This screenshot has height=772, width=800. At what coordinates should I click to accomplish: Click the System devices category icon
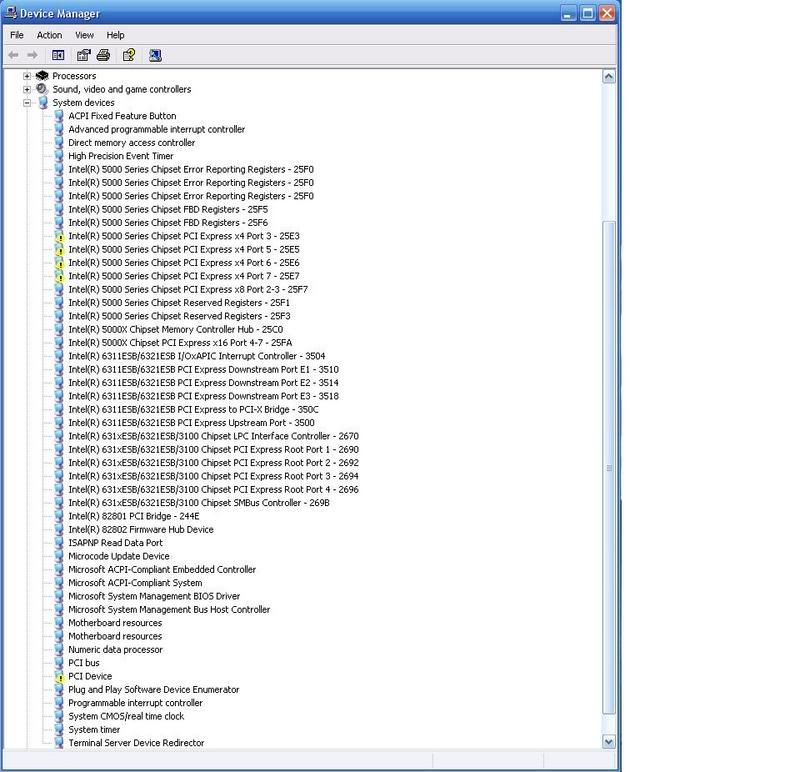click(43, 103)
